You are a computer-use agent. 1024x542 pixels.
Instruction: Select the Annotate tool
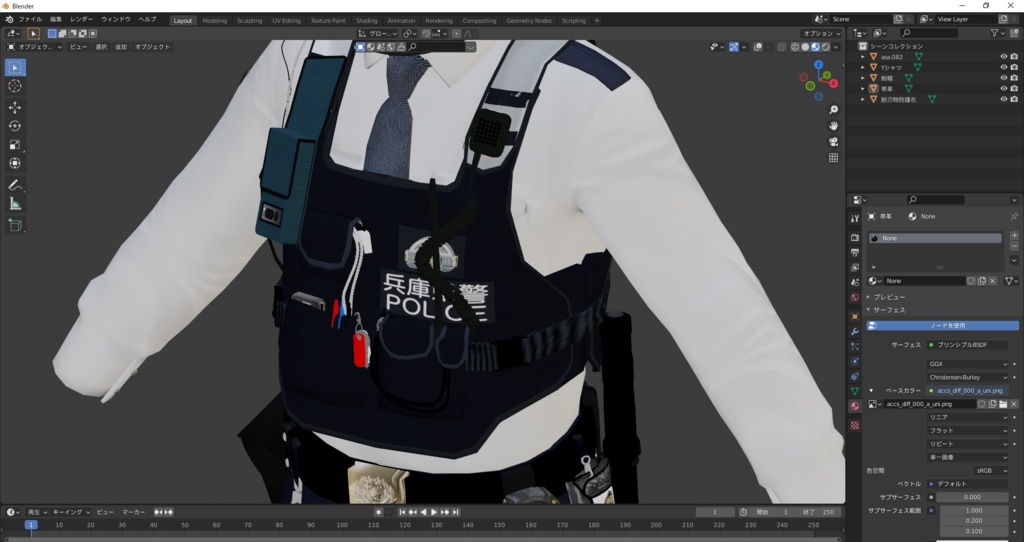[x=15, y=185]
